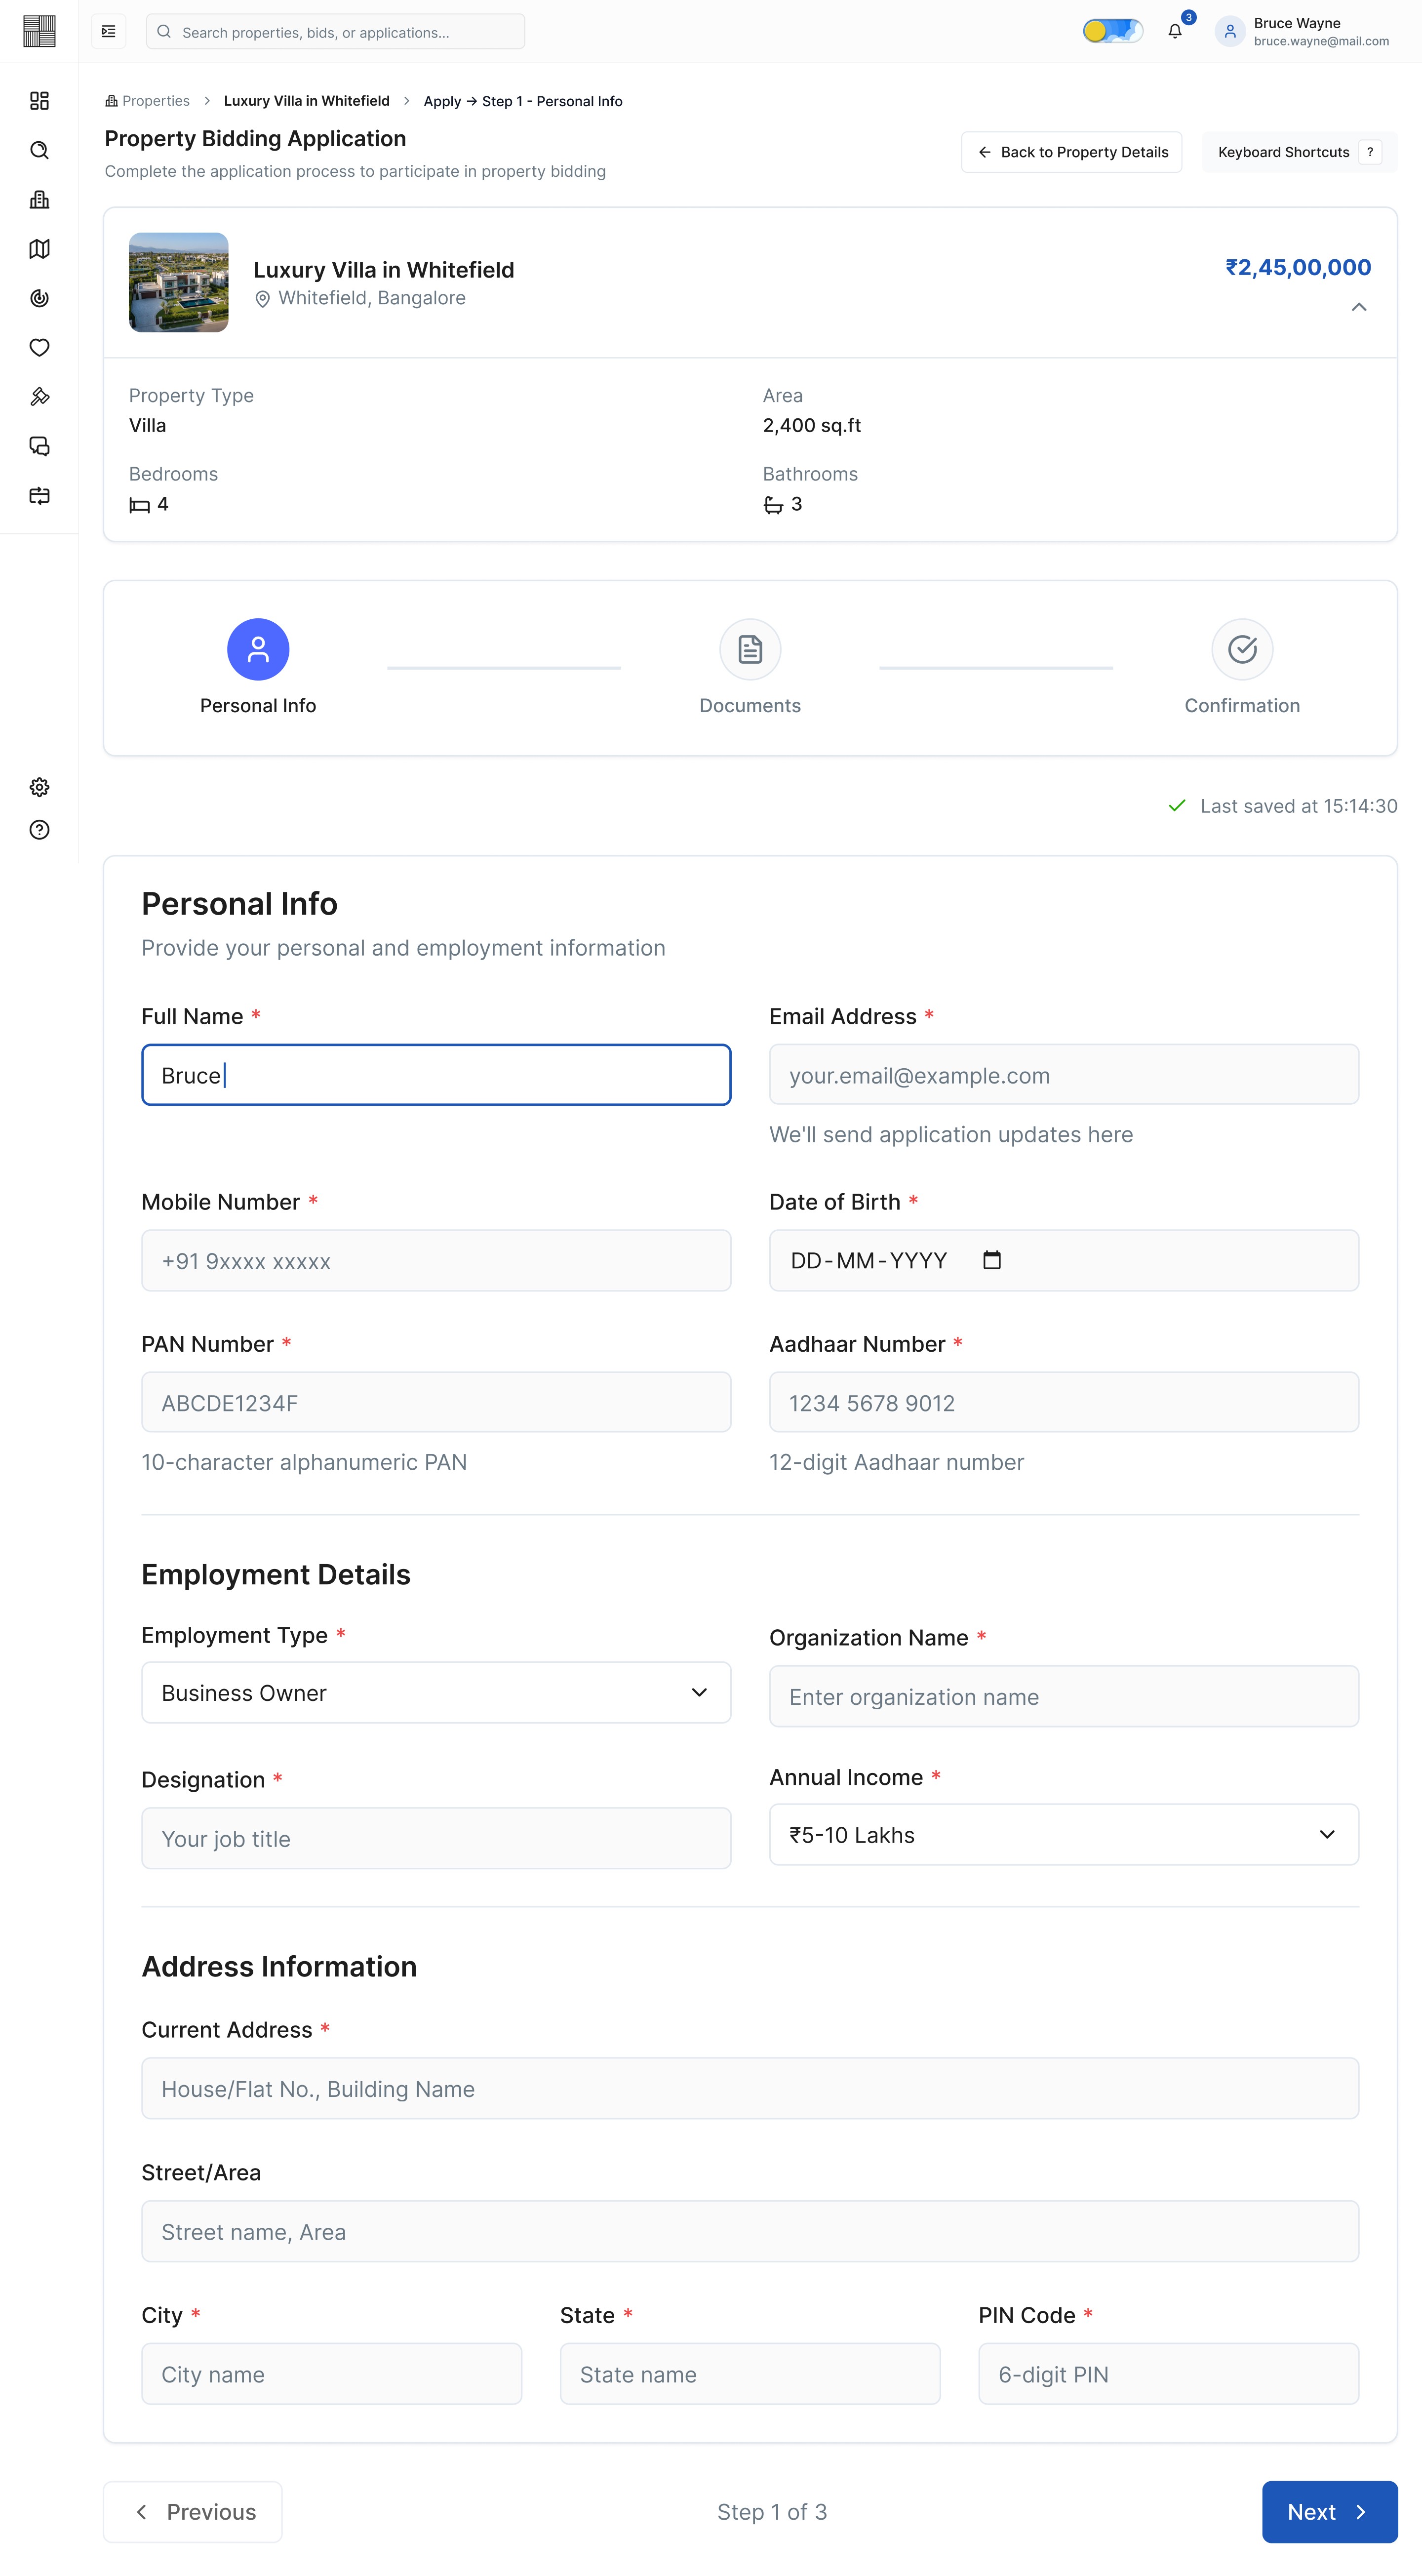The height and width of the screenshot is (2576, 1422).
Task: Click the green check beside Last saved
Action: tap(1177, 806)
